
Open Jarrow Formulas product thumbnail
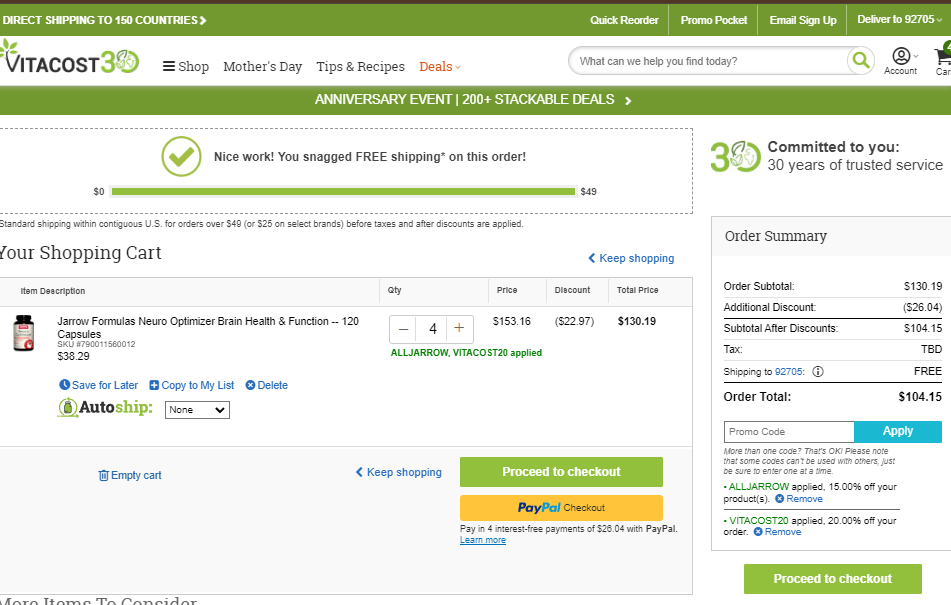[x=24, y=333]
